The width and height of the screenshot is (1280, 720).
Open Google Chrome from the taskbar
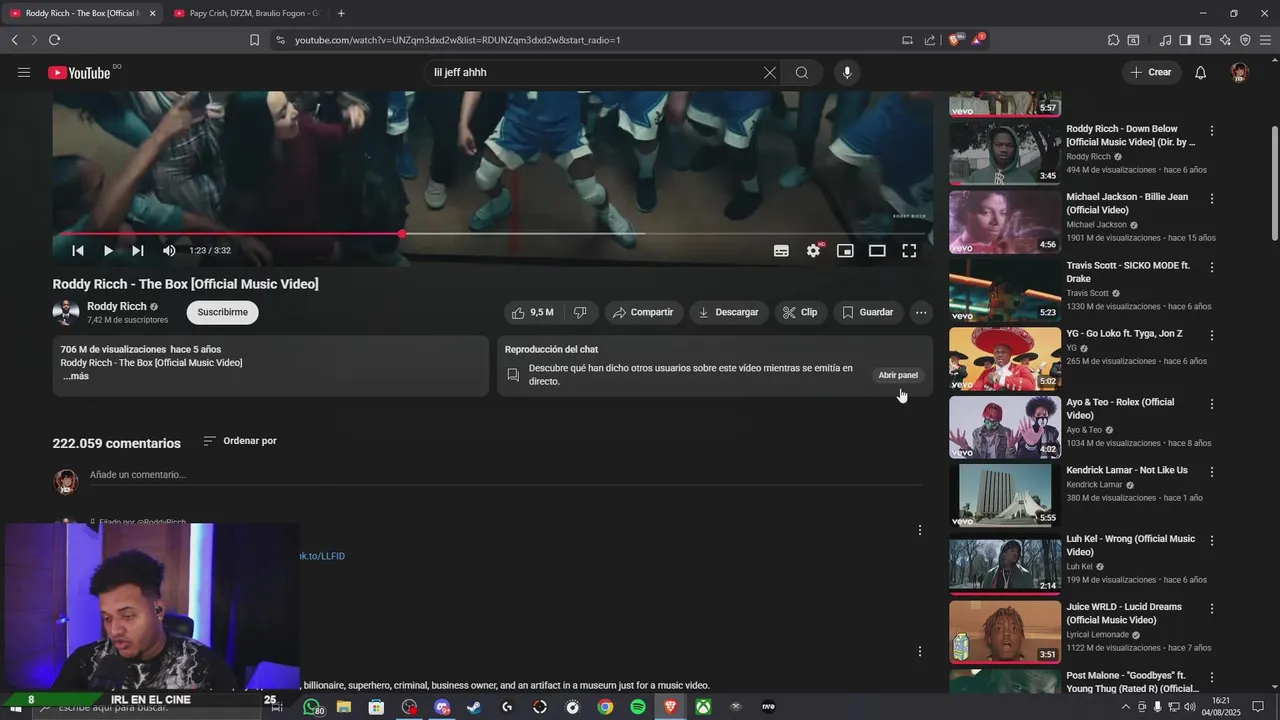pyautogui.click(x=605, y=707)
